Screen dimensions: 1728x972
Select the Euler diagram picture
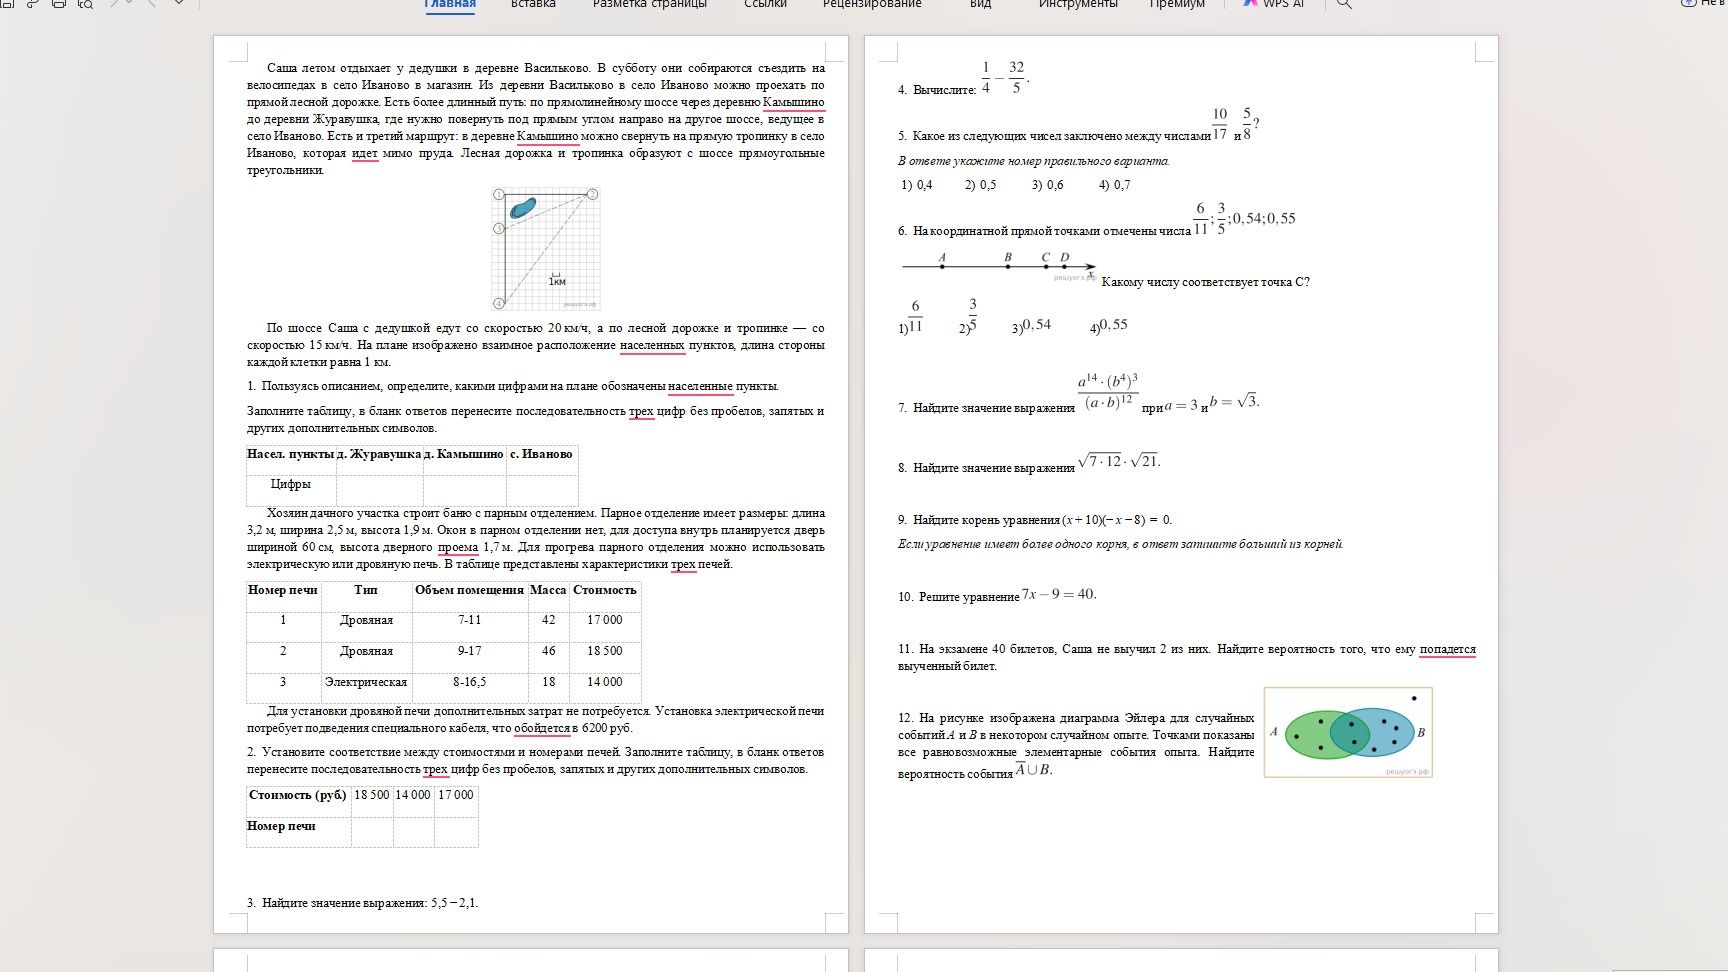click(x=1348, y=732)
